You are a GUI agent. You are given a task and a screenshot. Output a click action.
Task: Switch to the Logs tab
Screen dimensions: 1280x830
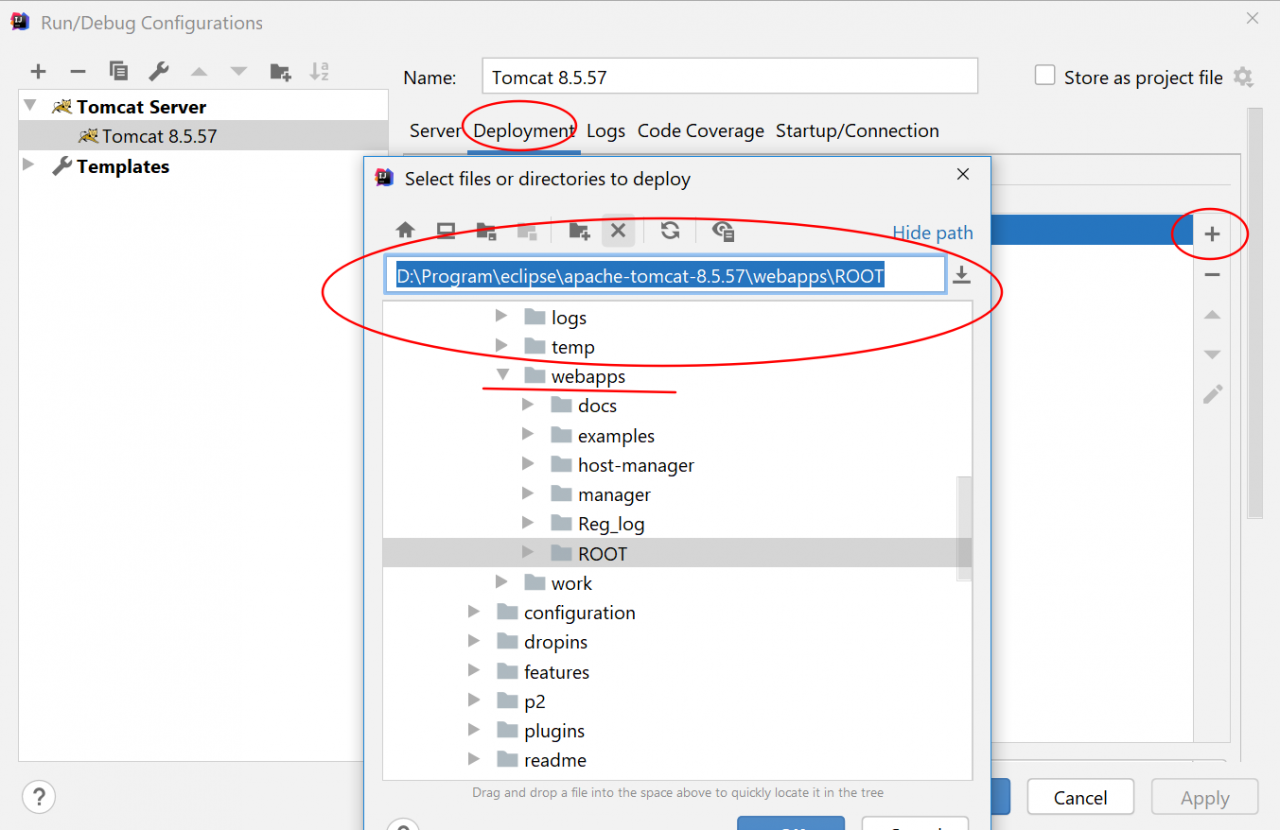(x=606, y=131)
